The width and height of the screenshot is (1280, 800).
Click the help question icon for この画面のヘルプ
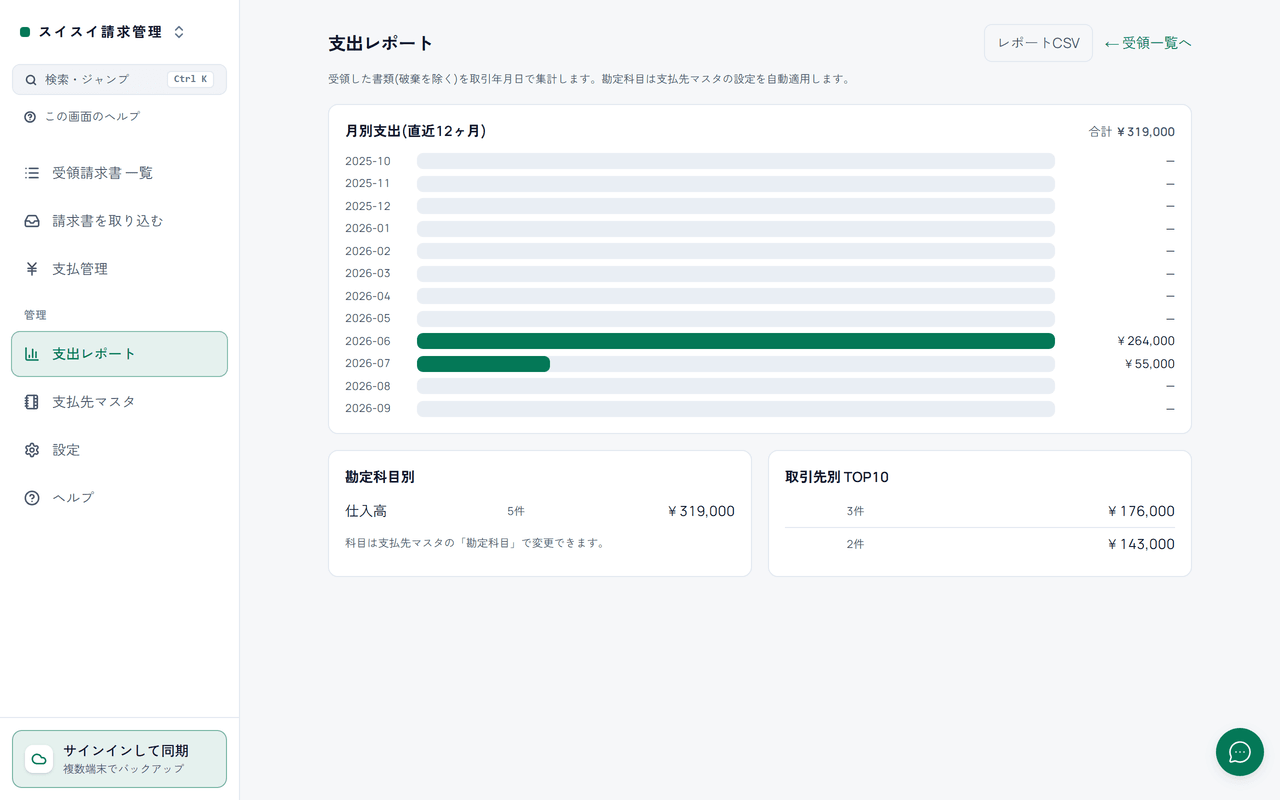(30, 117)
